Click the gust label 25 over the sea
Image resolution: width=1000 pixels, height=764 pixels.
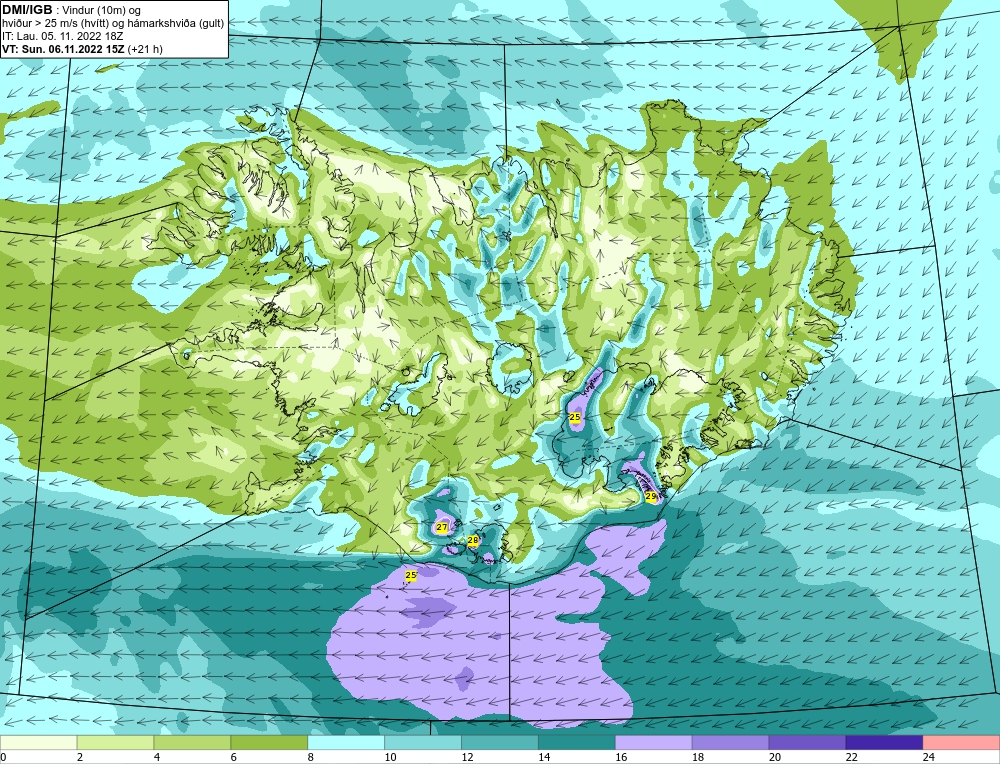(411, 575)
